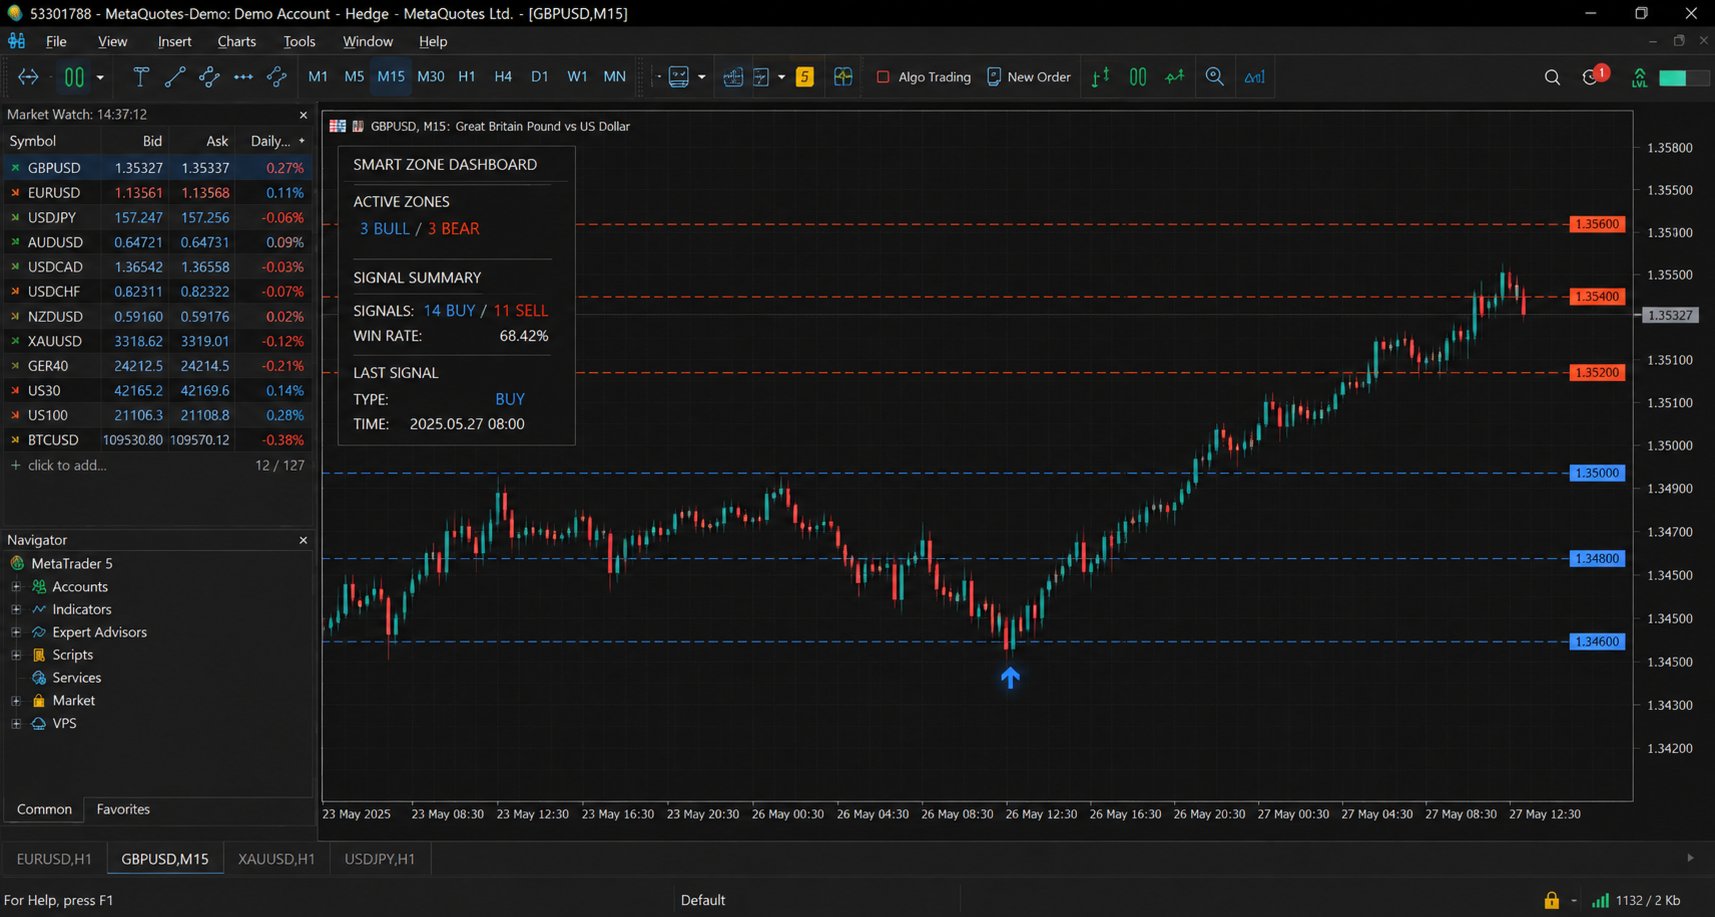Viewport: 1715px width, 917px height.
Task: Open the Insert menu
Action: pos(174,41)
